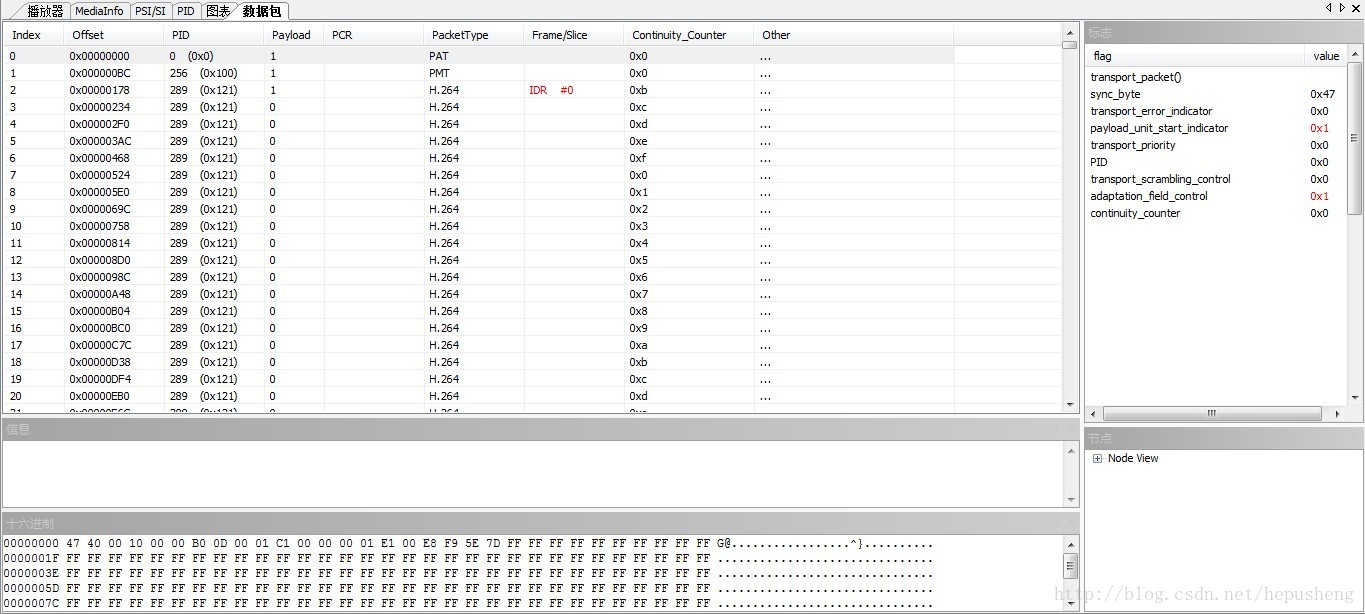Click the 0x47 sync_byte value

tap(1322, 94)
